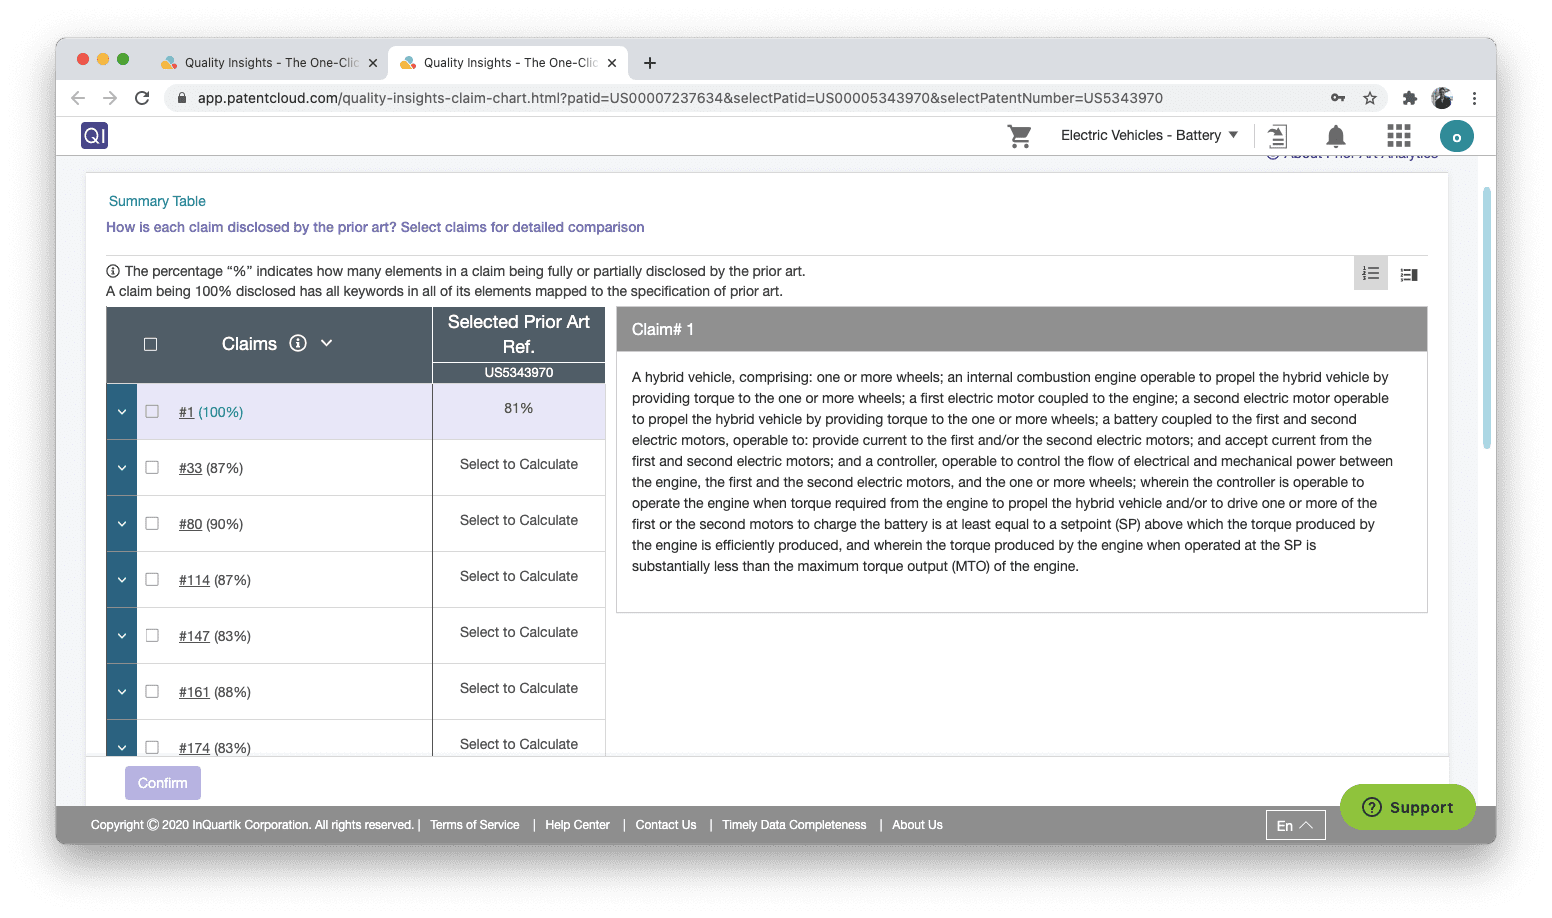Click the info icon beside percentage note
1552x918 pixels.
coord(113,271)
